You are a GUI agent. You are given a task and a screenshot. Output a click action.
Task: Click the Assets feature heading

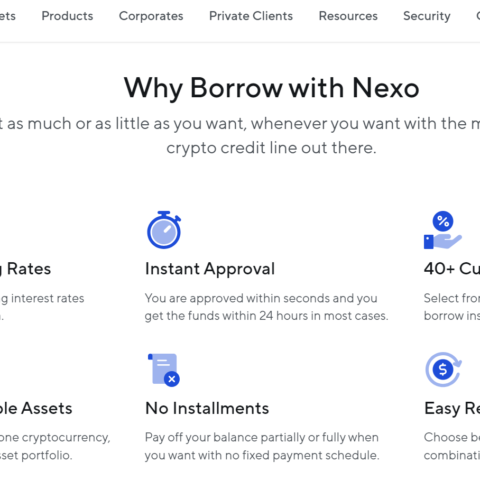[x=36, y=408]
